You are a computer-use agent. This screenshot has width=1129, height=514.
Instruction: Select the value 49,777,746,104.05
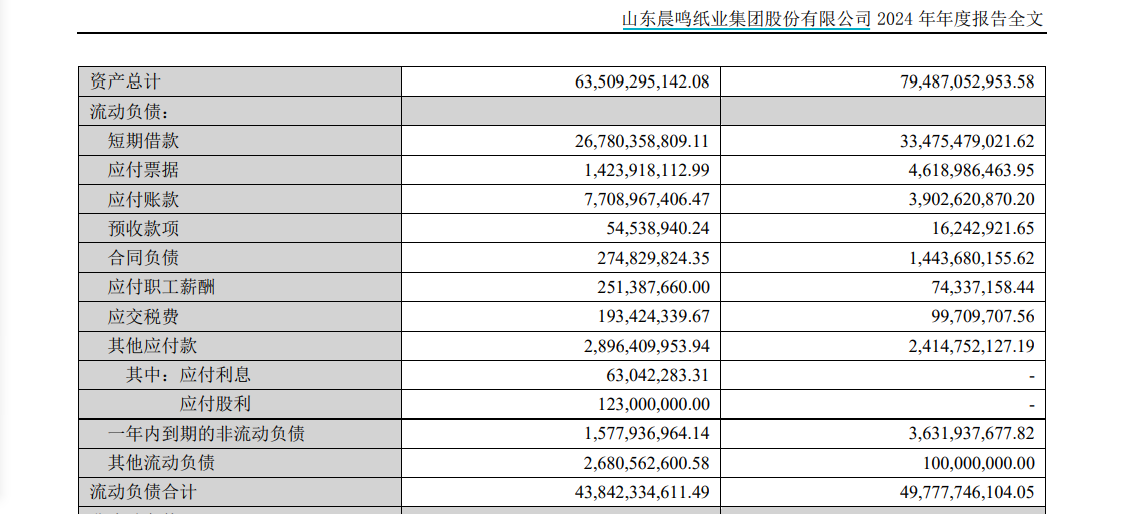(967, 492)
